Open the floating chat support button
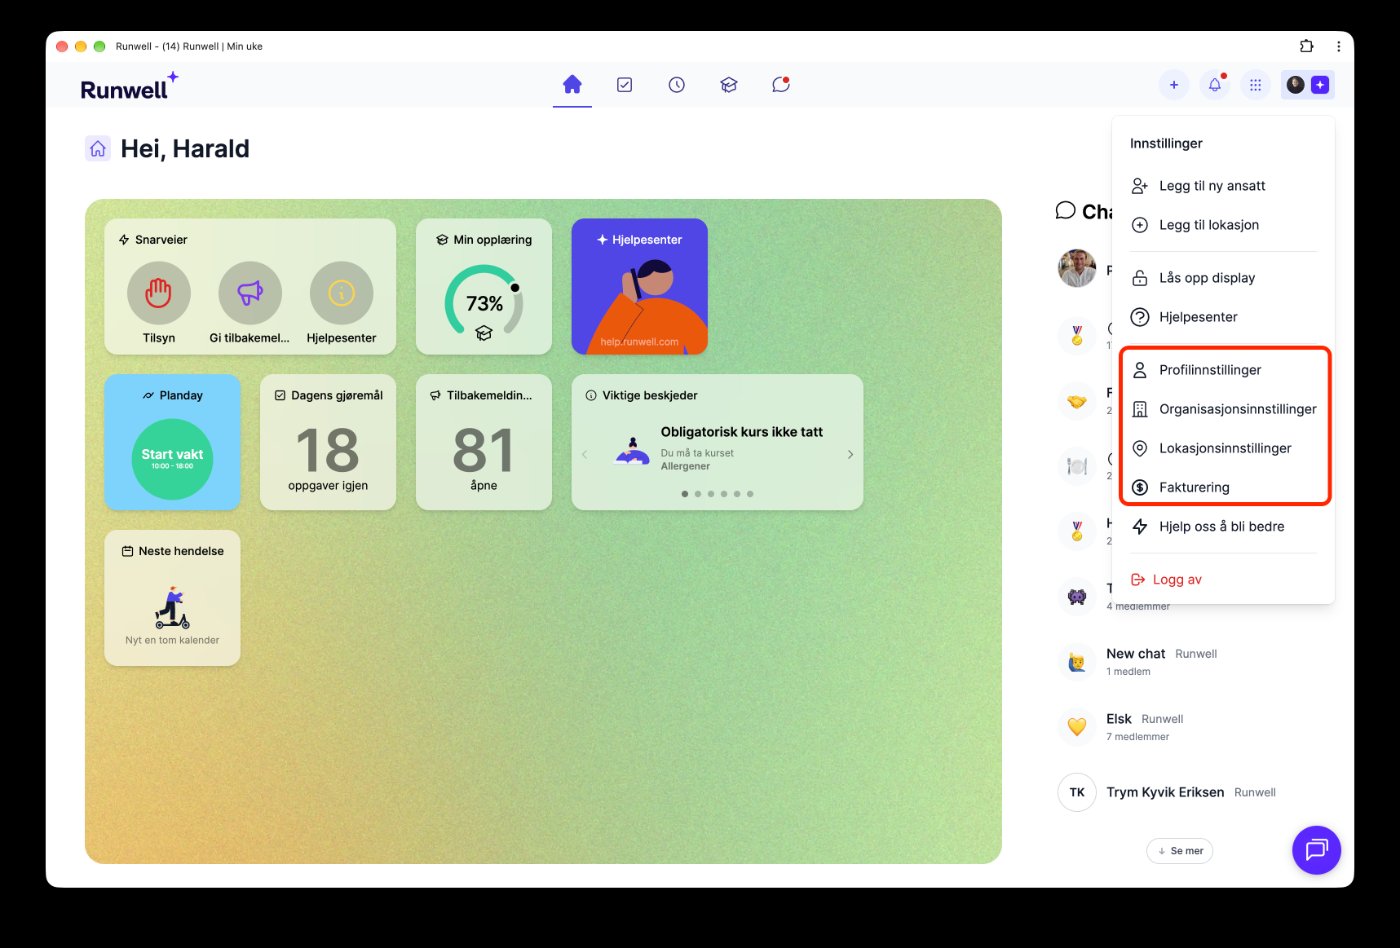Screen dimensions: 1400x948 click(1316, 850)
